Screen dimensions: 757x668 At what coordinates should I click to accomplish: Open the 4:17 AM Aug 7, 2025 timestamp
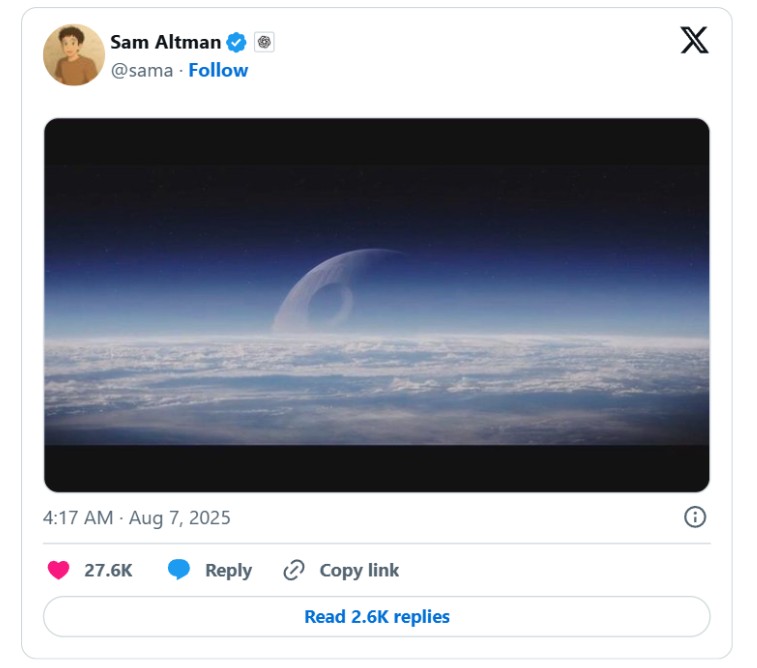[137, 518]
